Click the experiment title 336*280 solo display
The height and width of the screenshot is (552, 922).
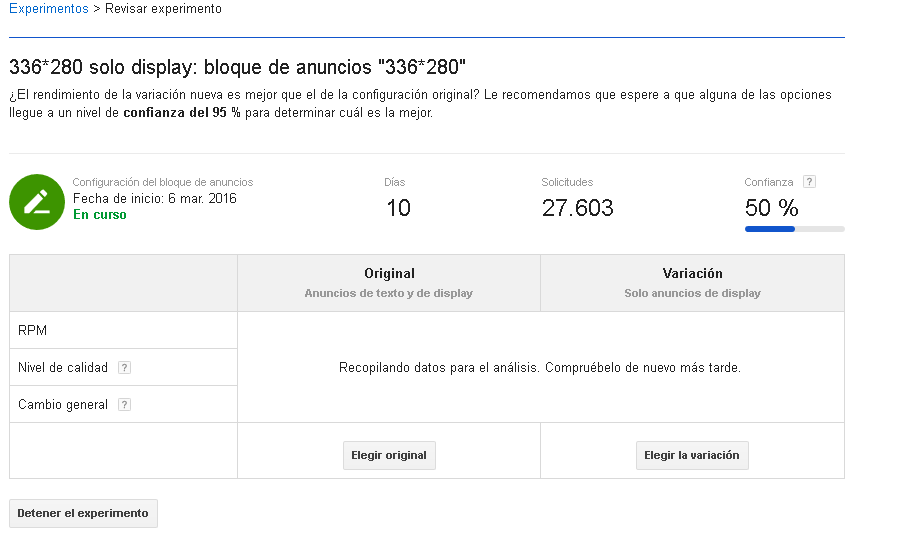[x=237, y=67]
